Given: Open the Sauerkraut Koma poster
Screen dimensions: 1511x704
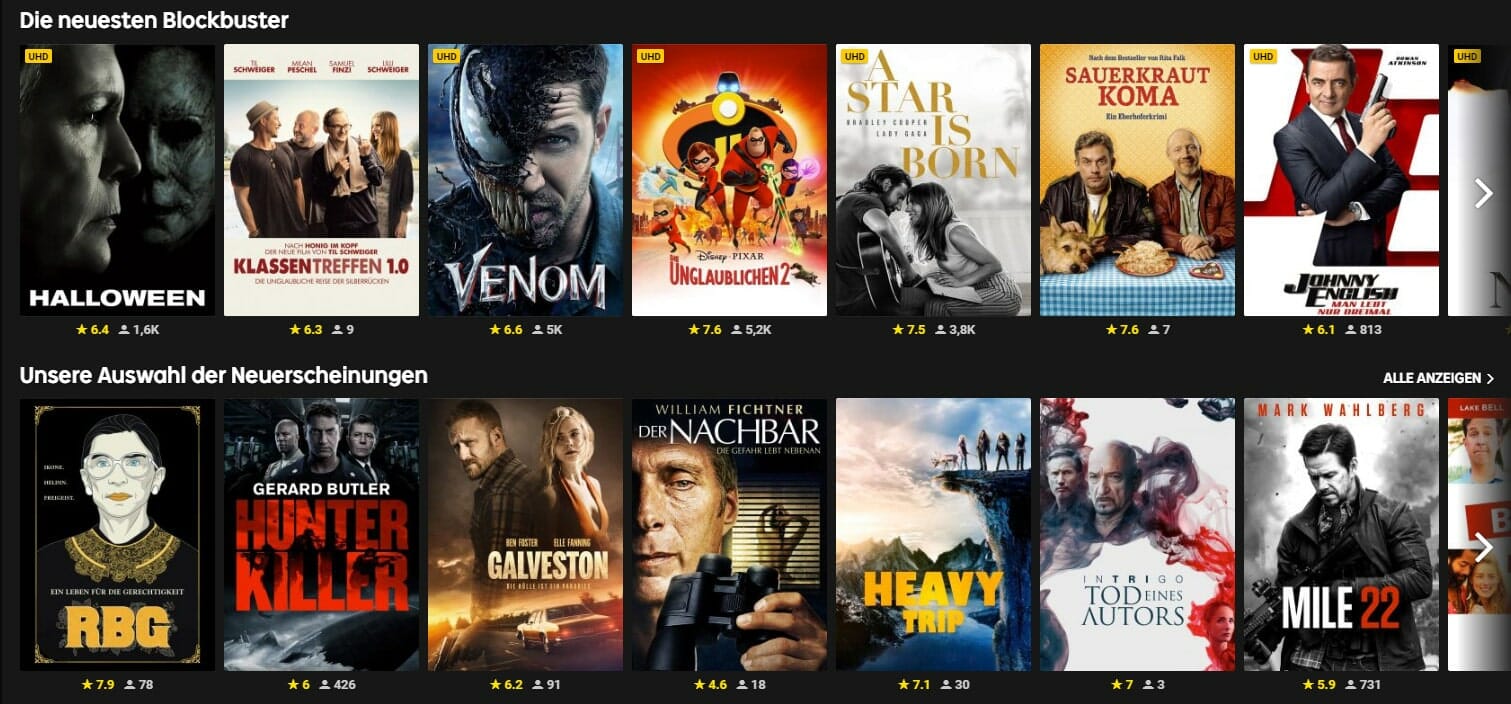Looking at the screenshot, I should (1137, 180).
